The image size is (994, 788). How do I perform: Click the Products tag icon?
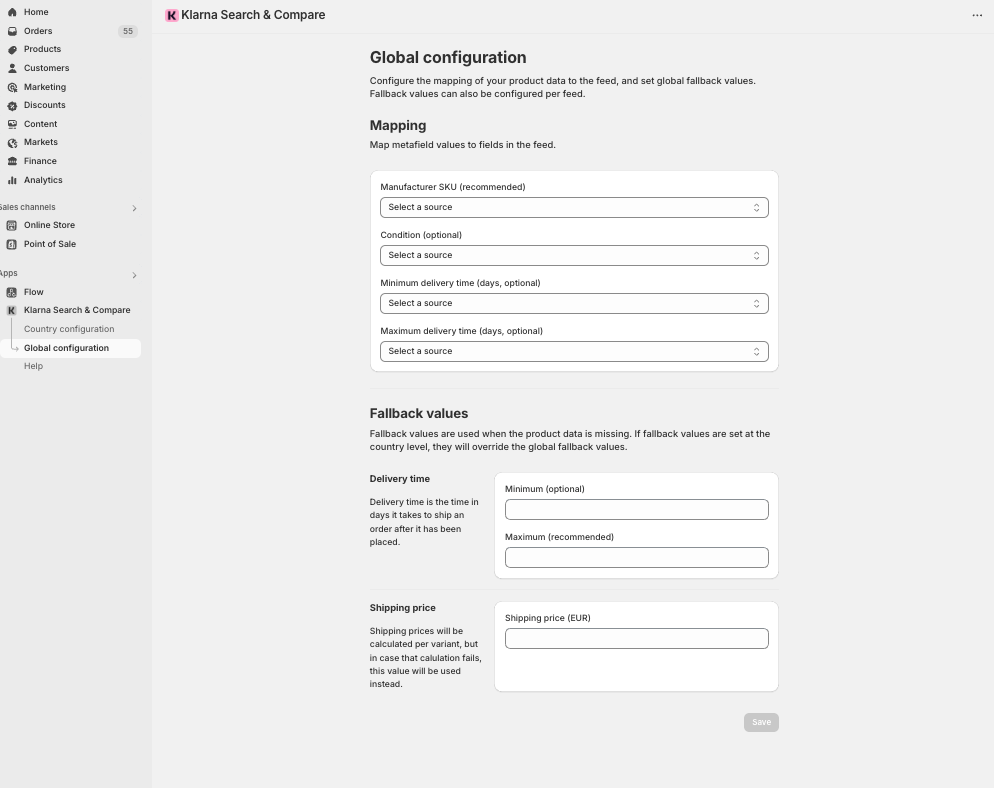12,49
